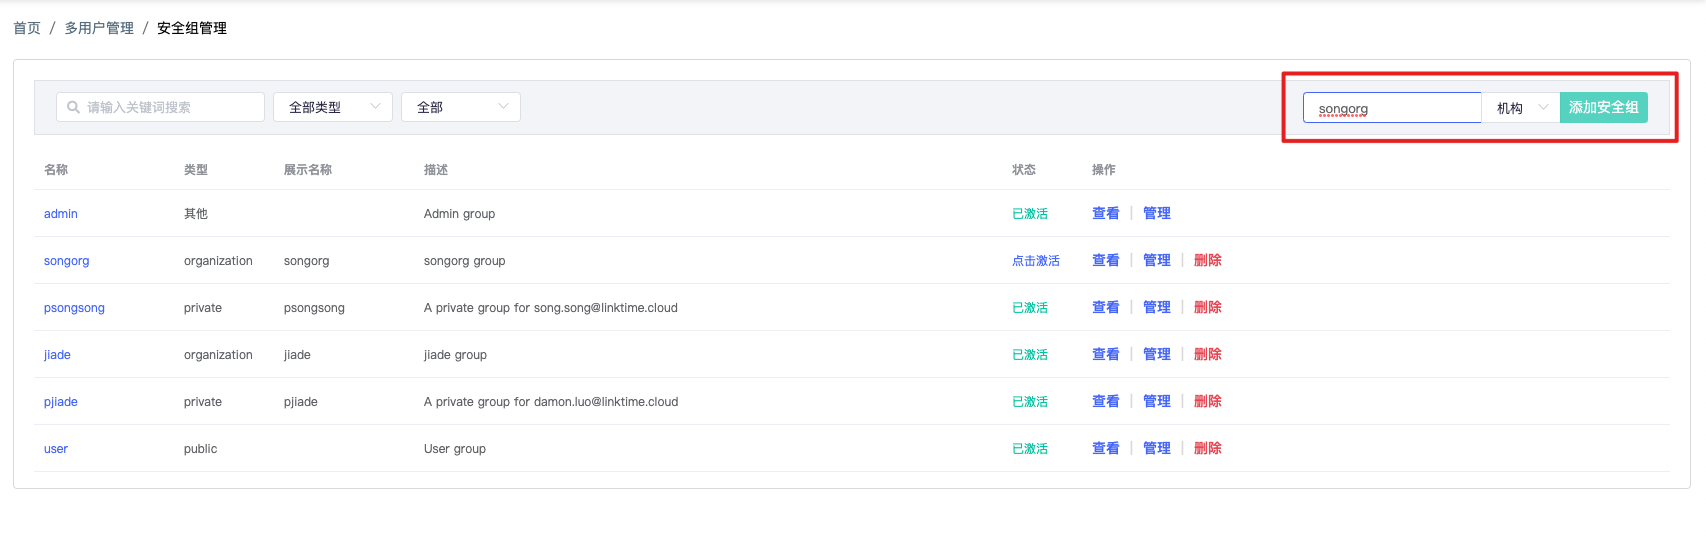This screenshot has height=541, width=1706.
Task: Click 查看 for user row
Action: click(x=1106, y=448)
